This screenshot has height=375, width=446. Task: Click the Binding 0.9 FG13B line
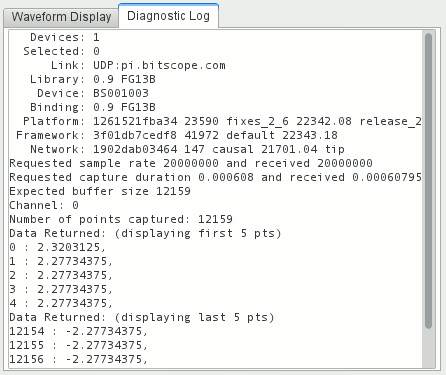coord(93,107)
